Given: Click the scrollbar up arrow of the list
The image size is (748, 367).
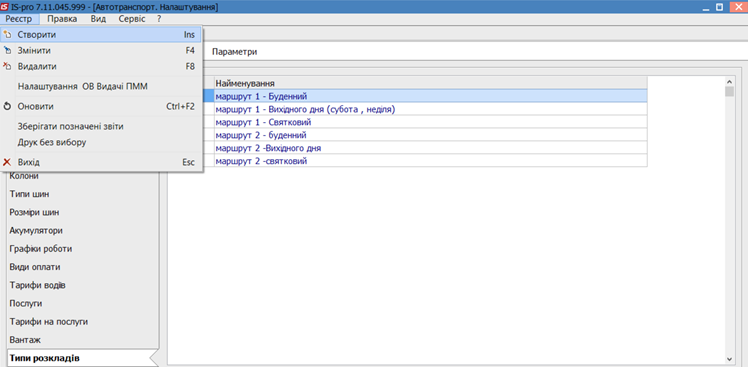Looking at the screenshot, I should 729,81.
